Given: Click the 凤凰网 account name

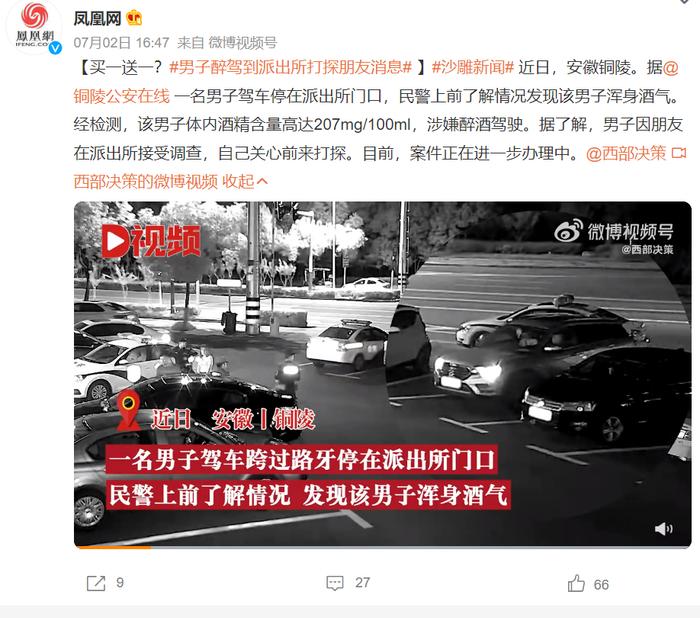Looking at the screenshot, I should tap(97, 18).
